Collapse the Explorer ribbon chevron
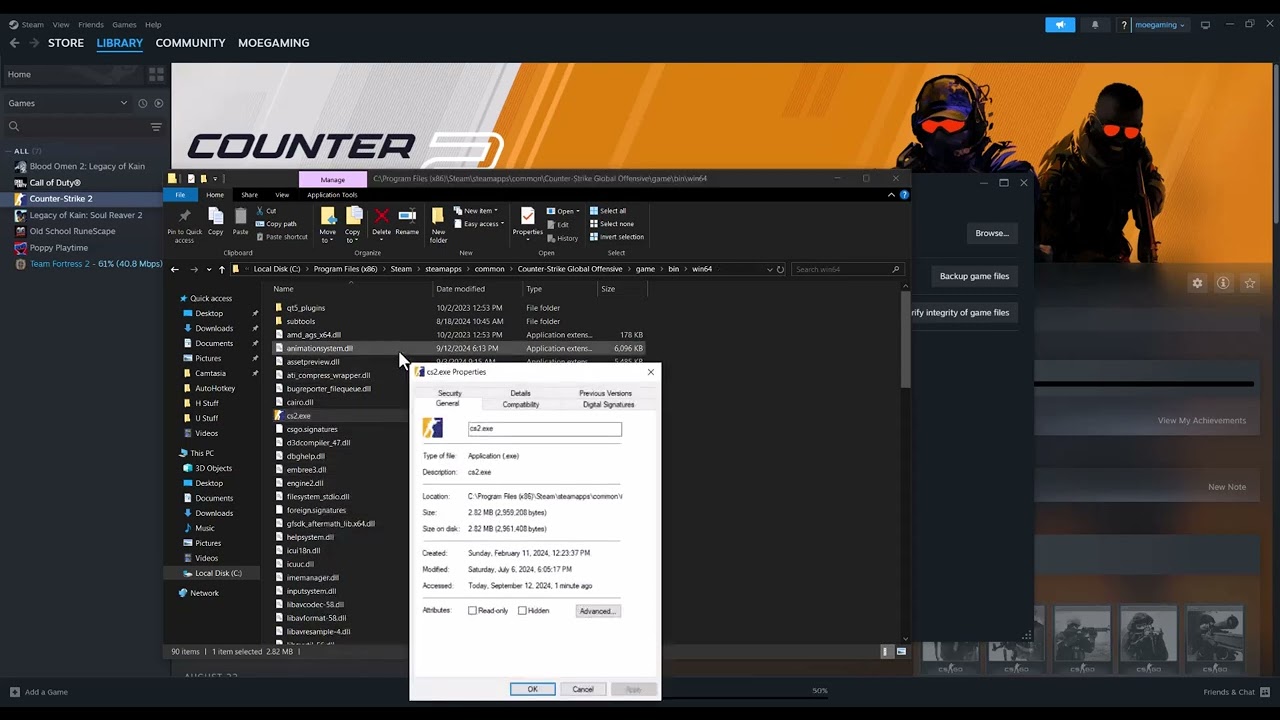The image size is (1280, 720). (890, 195)
